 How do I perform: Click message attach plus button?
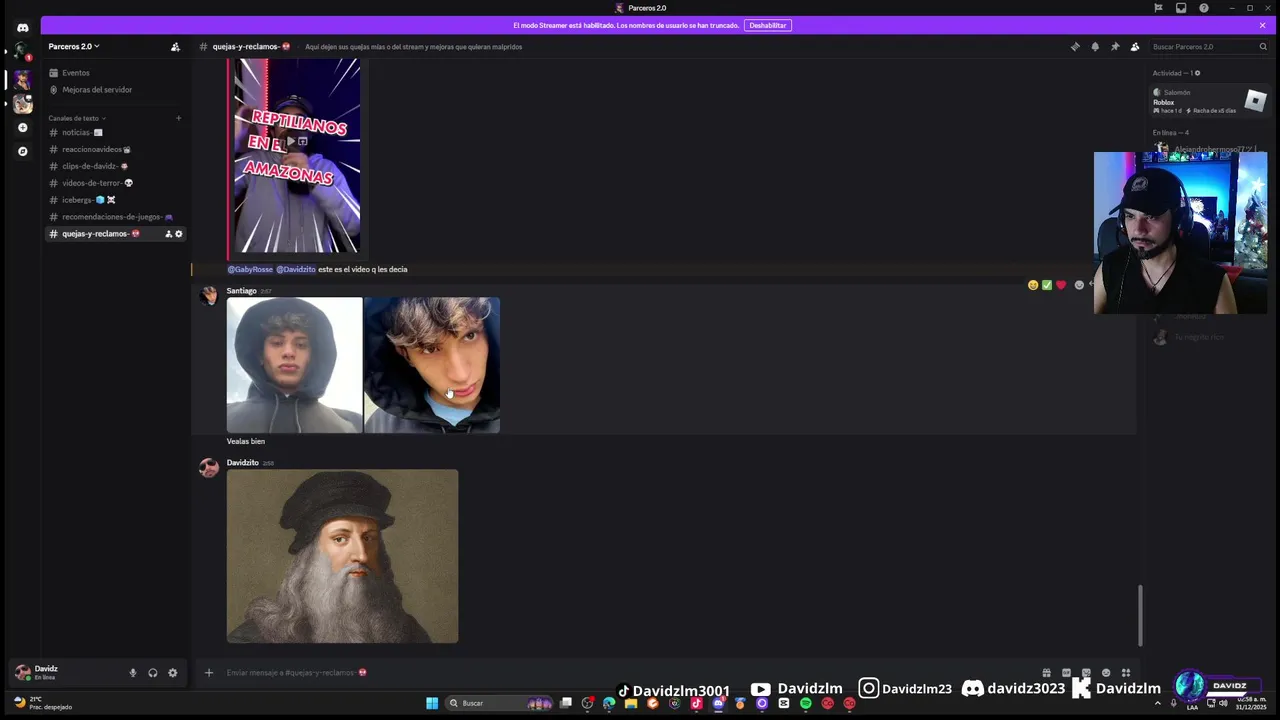coord(209,673)
